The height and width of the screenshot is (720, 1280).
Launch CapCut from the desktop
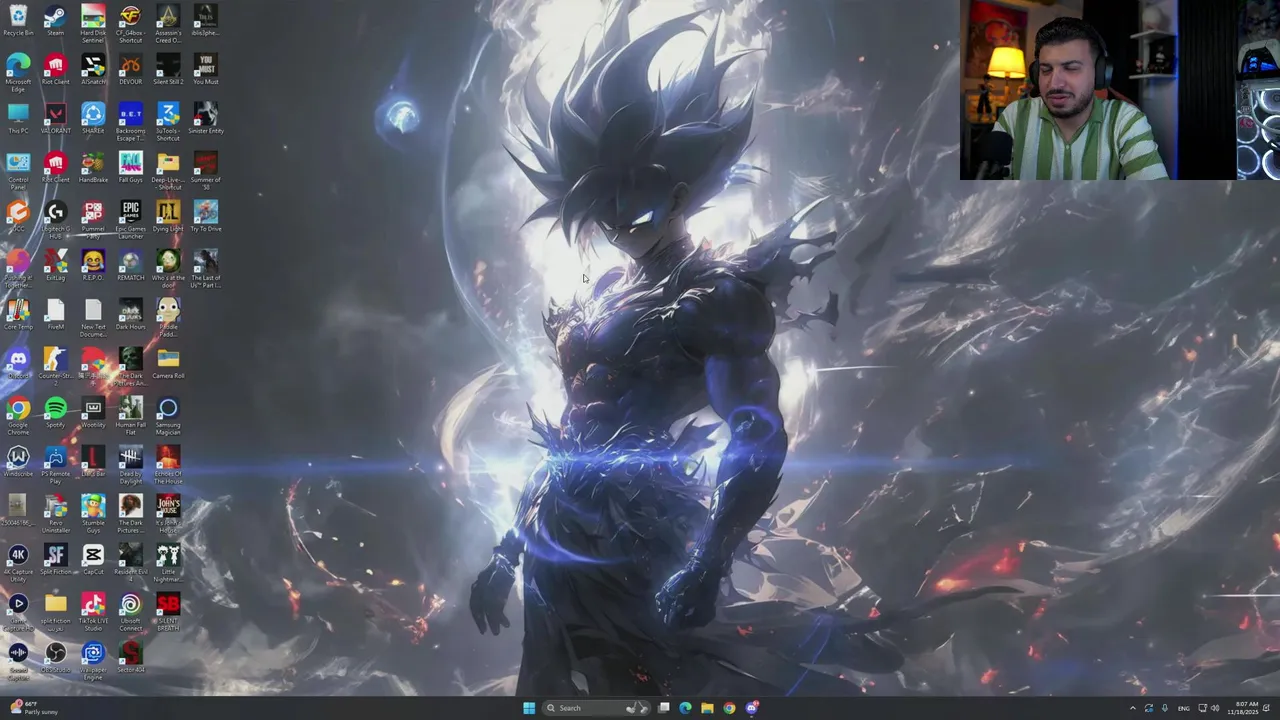[93, 559]
